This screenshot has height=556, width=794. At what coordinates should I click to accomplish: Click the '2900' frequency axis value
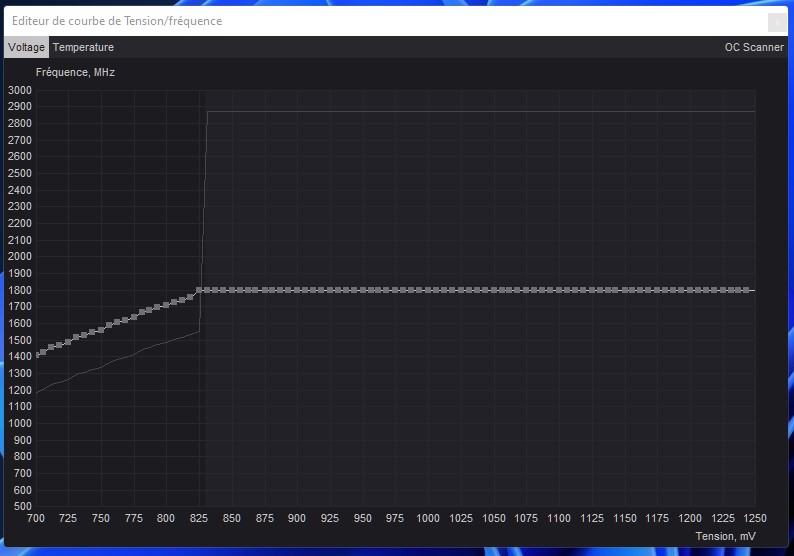(20, 107)
